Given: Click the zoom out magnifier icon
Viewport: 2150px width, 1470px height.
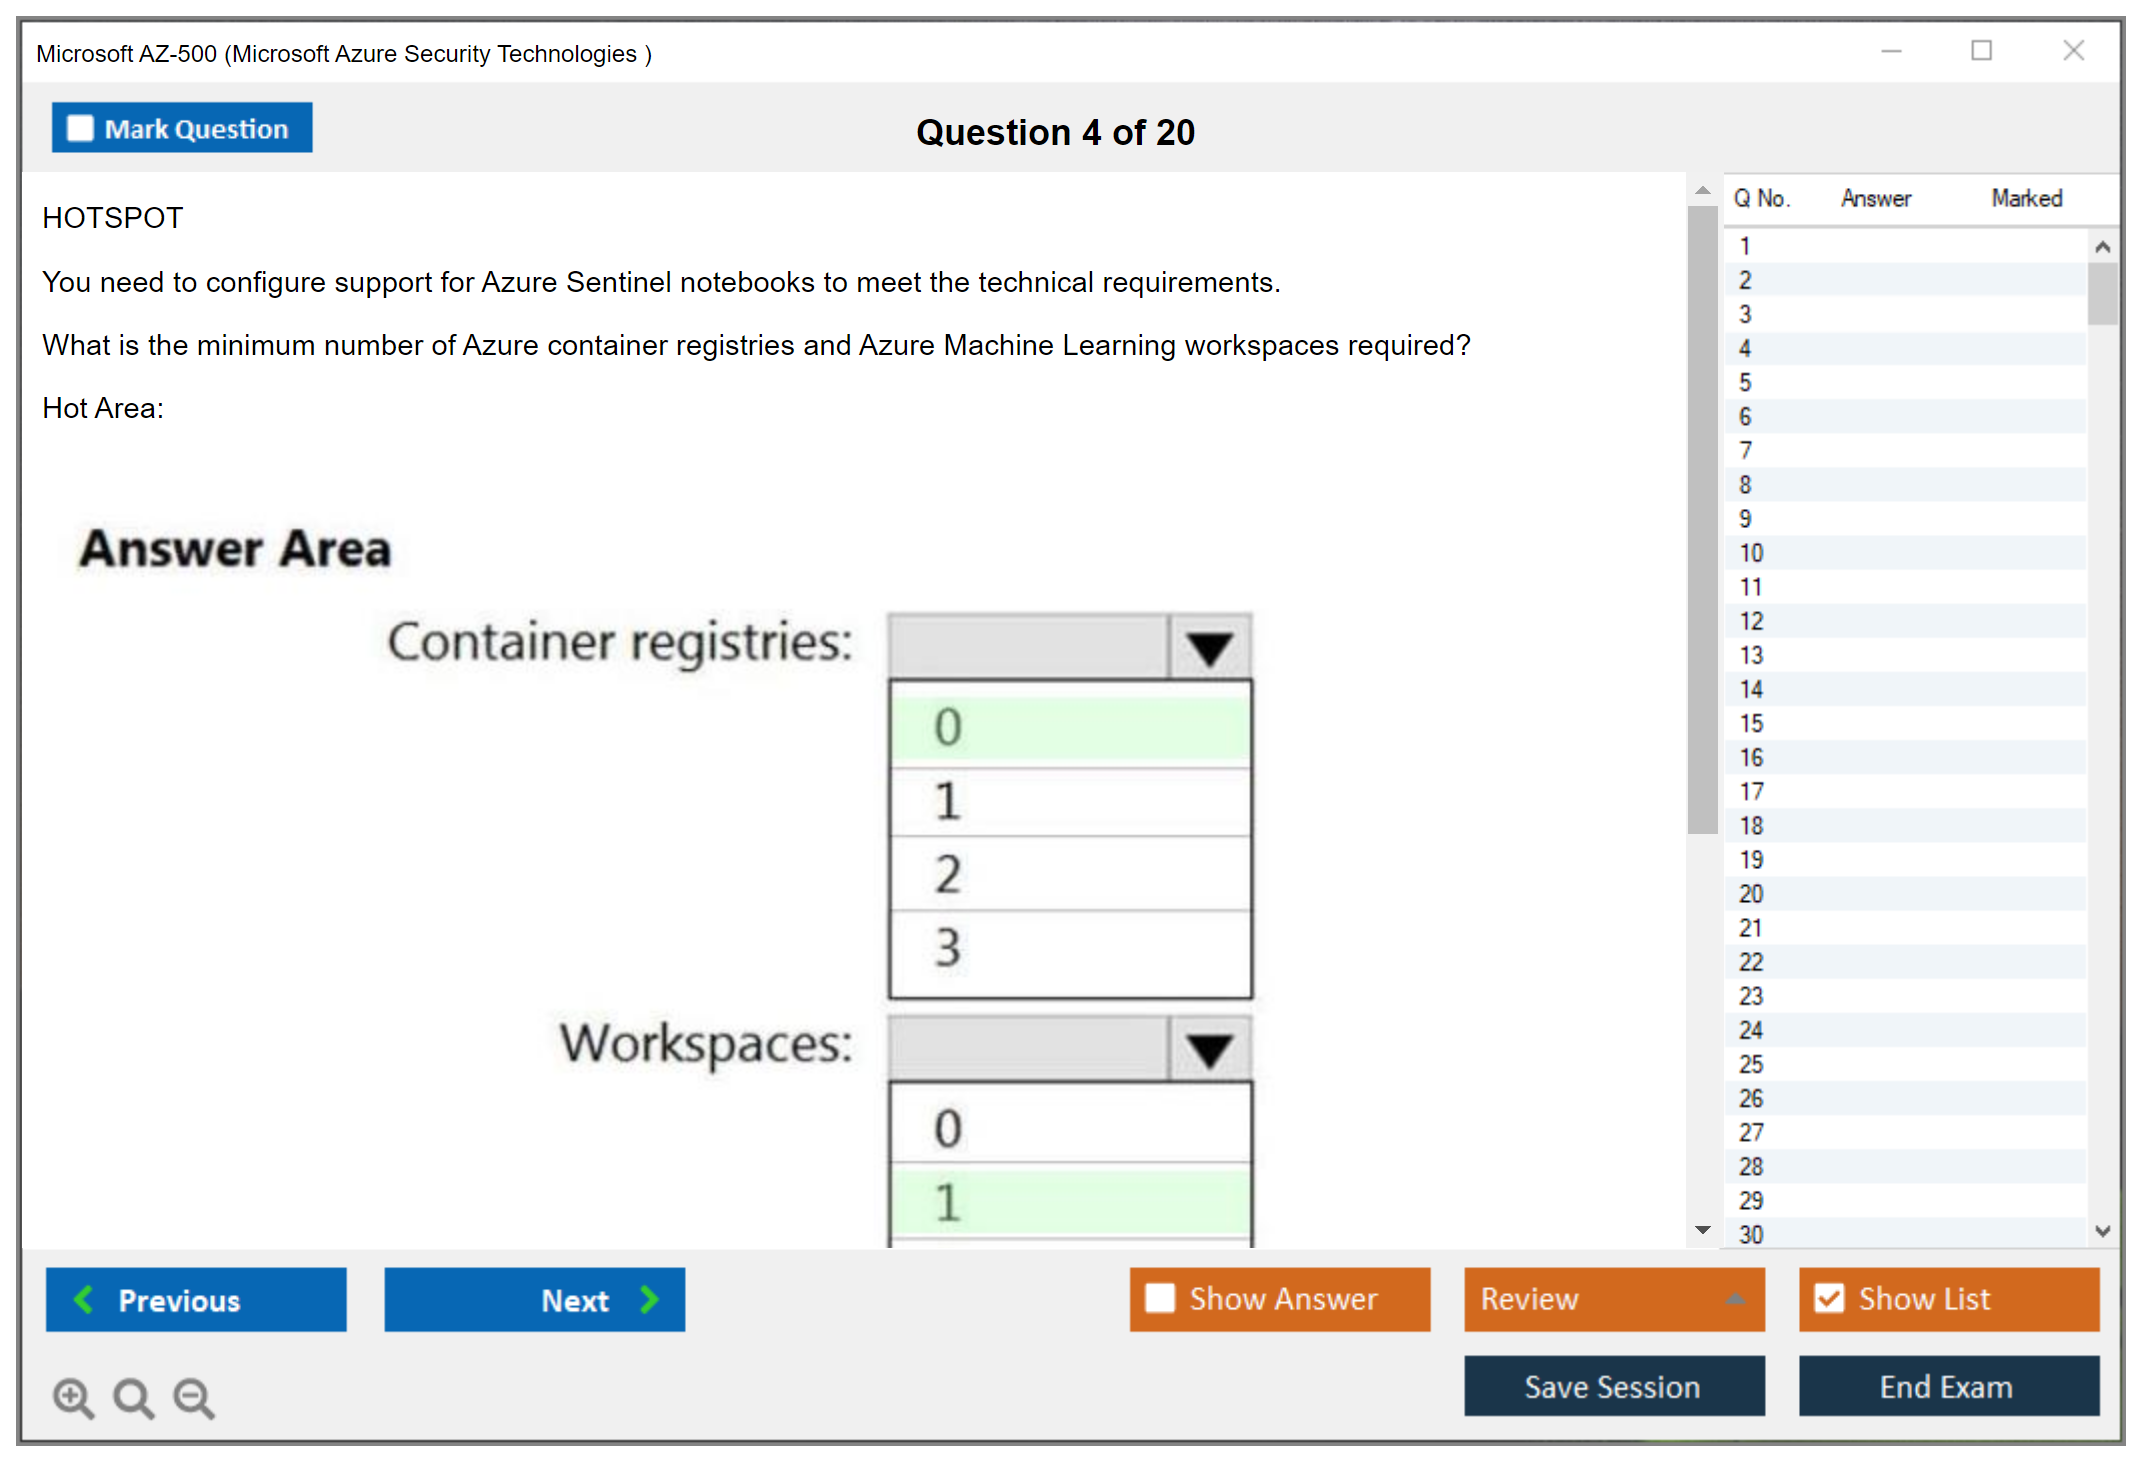Looking at the screenshot, I should (x=194, y=1397).
